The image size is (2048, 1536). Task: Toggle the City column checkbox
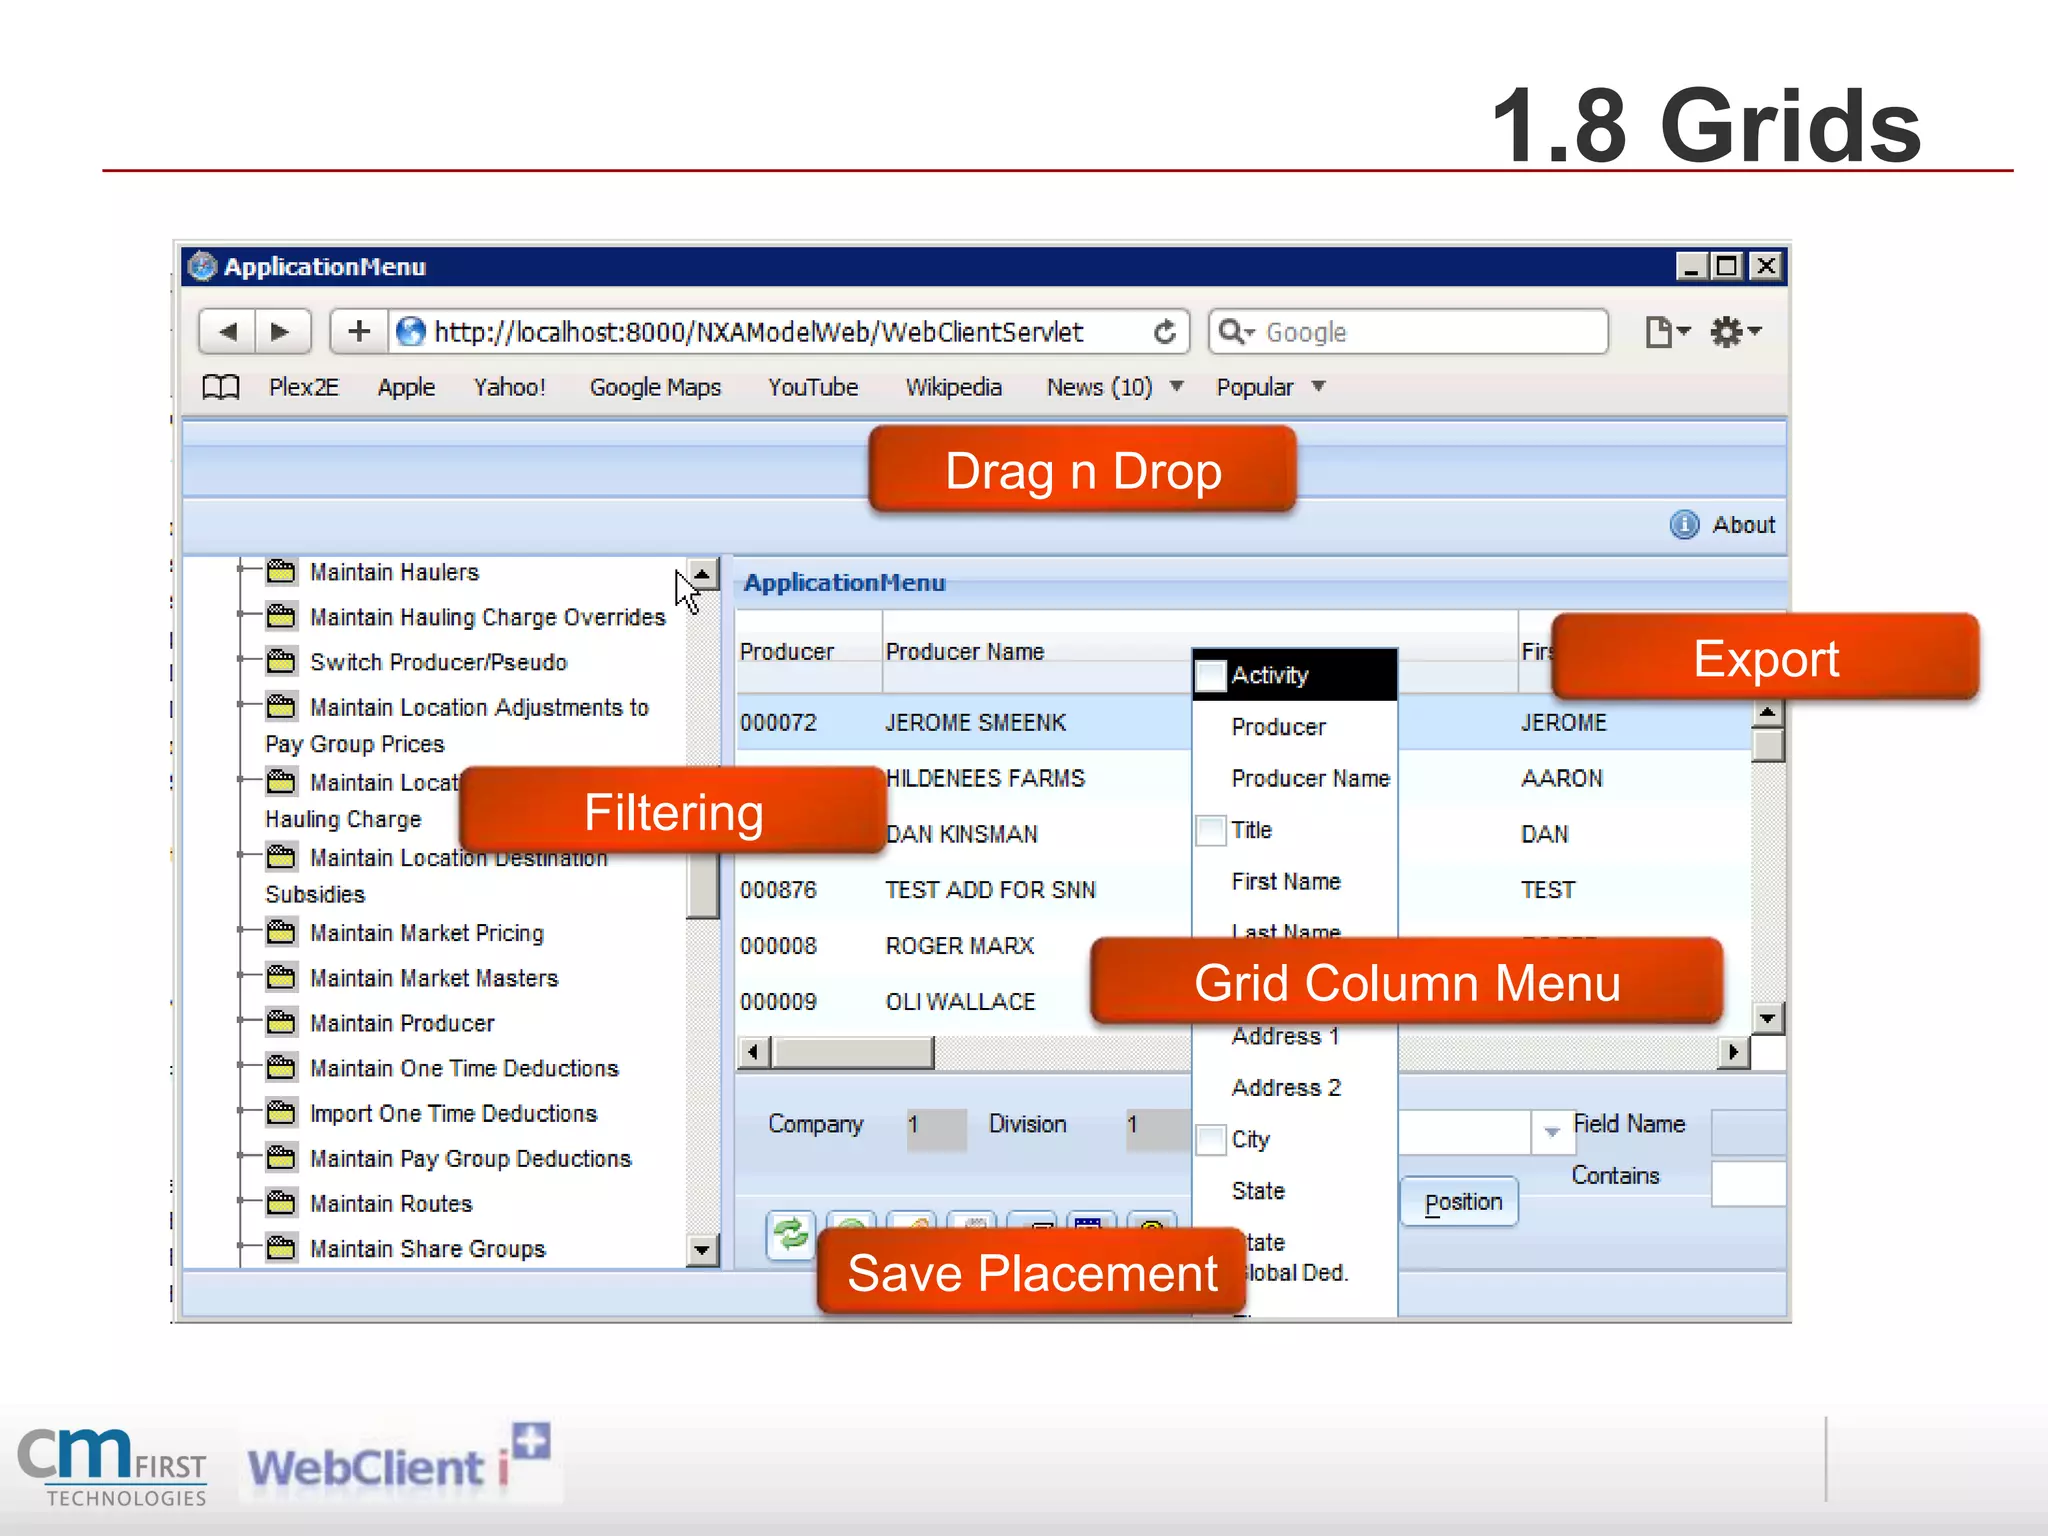point(1211,1139)
